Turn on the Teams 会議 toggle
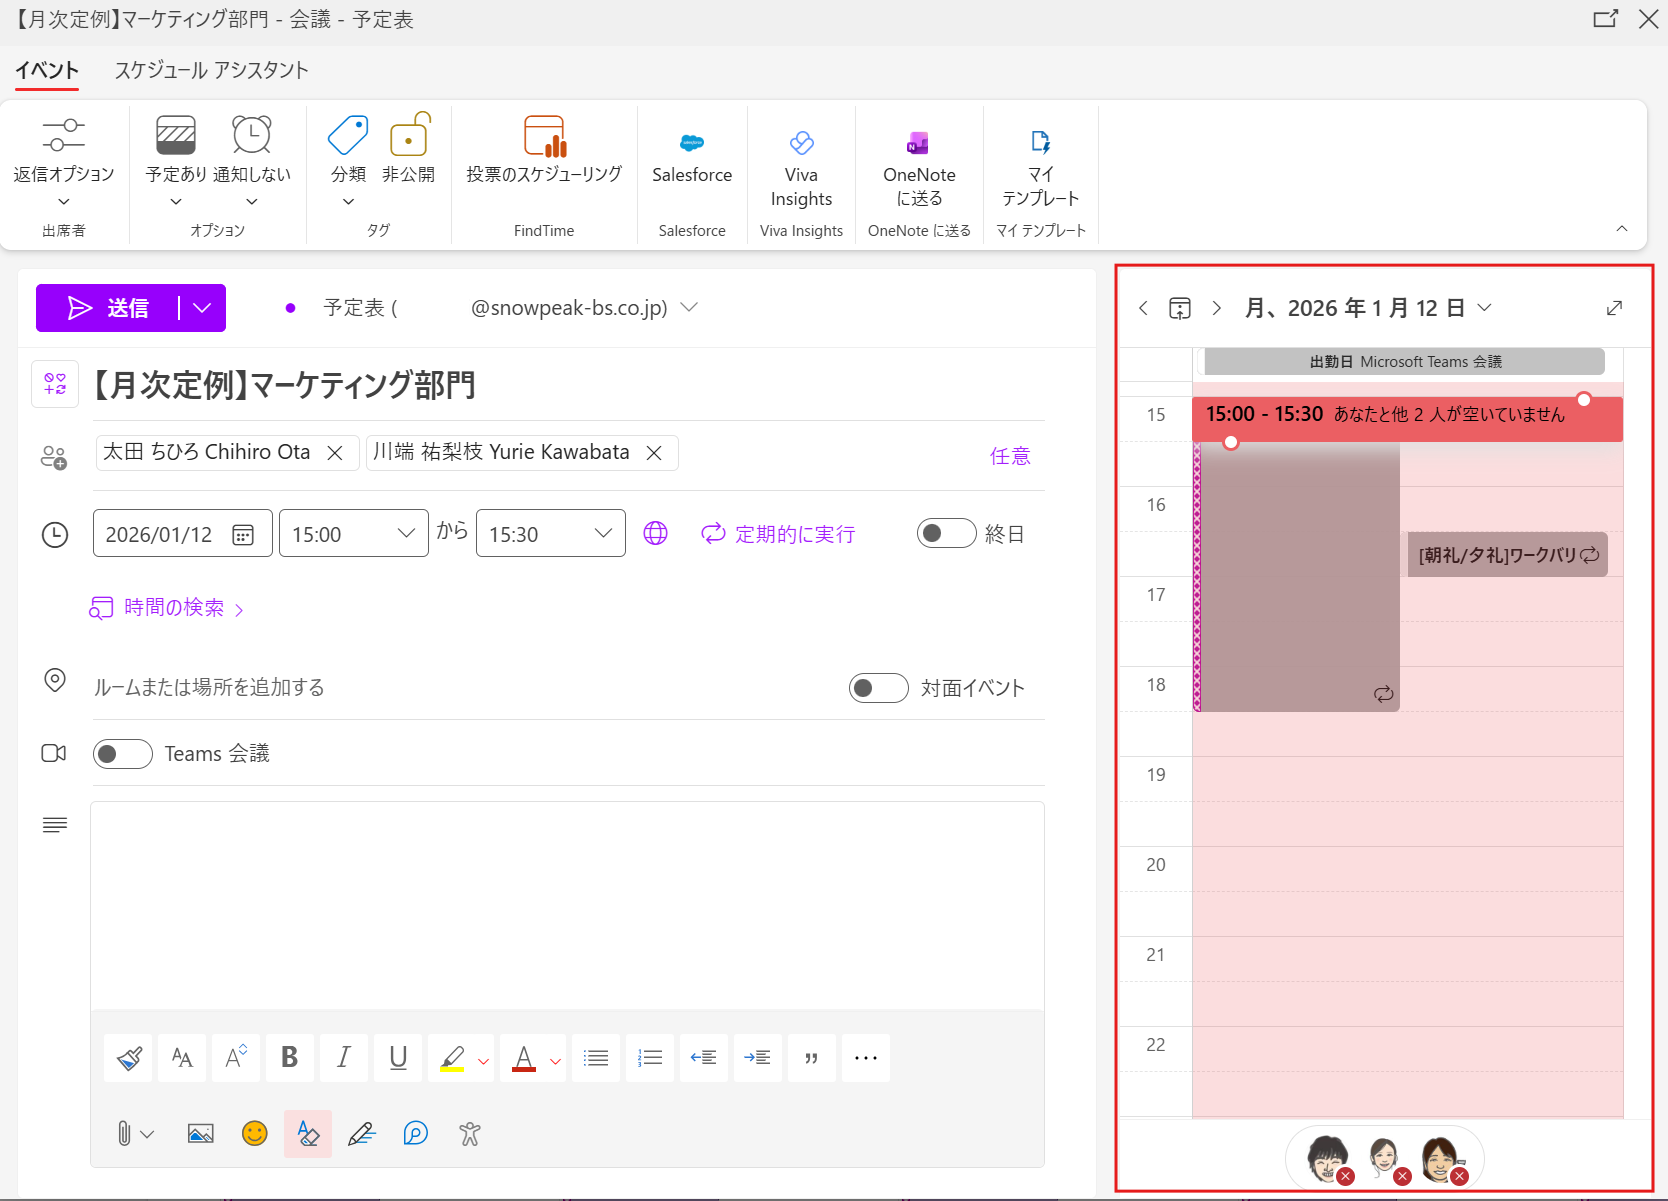 [122, 753]
